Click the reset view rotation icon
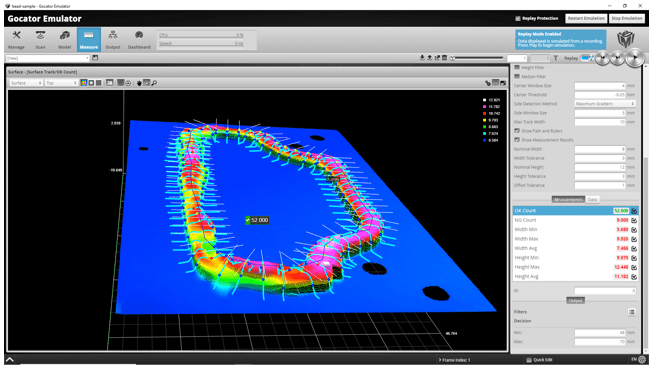This screenshot has width=654, height=369. point(128,83)
